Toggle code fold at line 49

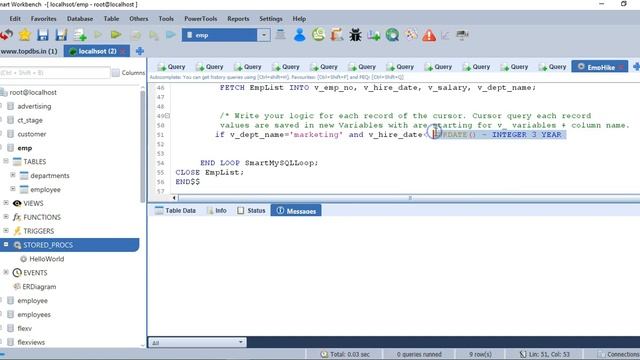pyautogui.click(x=167, y=116)
